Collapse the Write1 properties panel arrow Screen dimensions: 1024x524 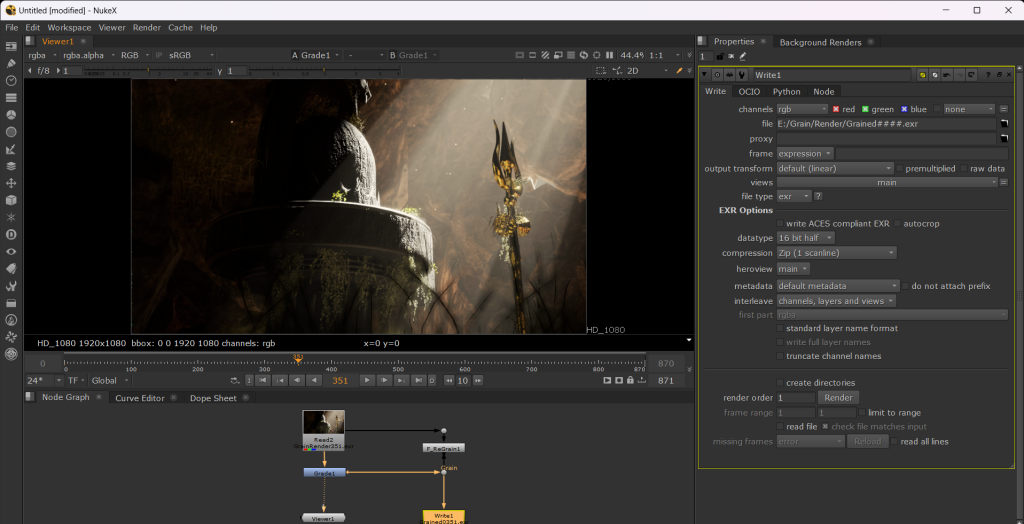(705, 75)
